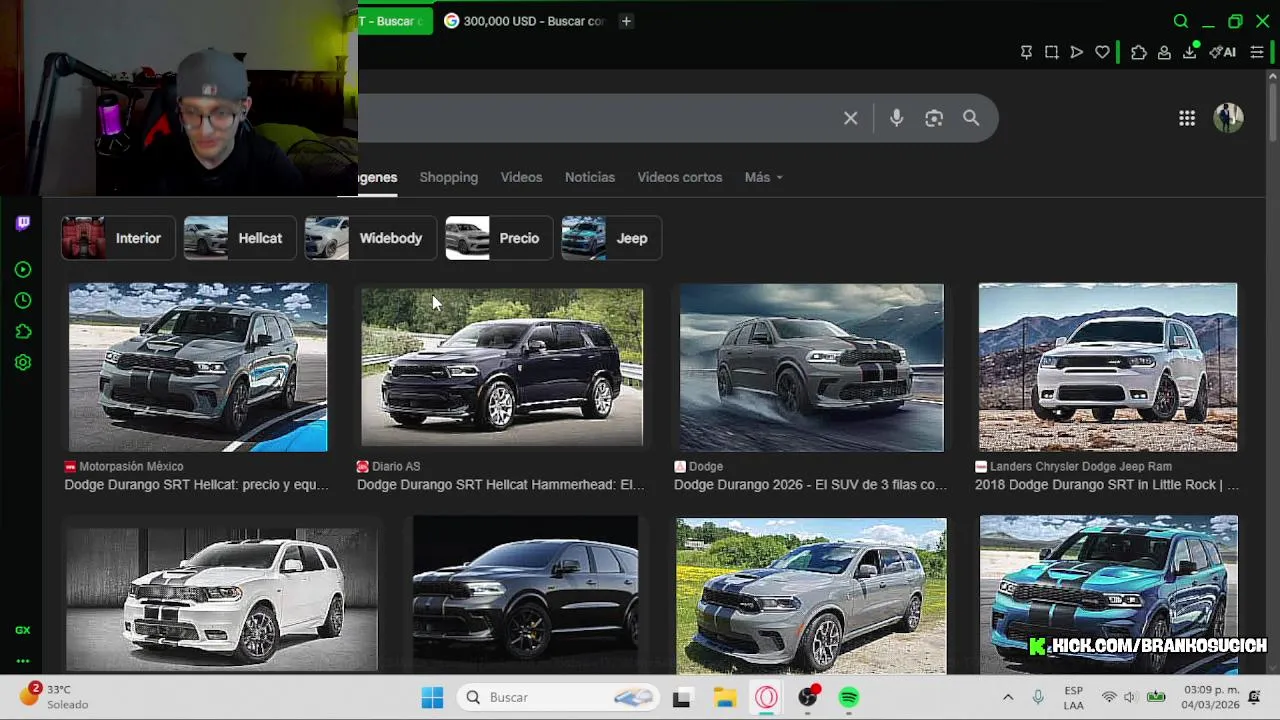Image resolution: width=1280 pixels, height=720 pixels.
Task: Open Settings gear in the left sidebar
Action: coord(23,362)
